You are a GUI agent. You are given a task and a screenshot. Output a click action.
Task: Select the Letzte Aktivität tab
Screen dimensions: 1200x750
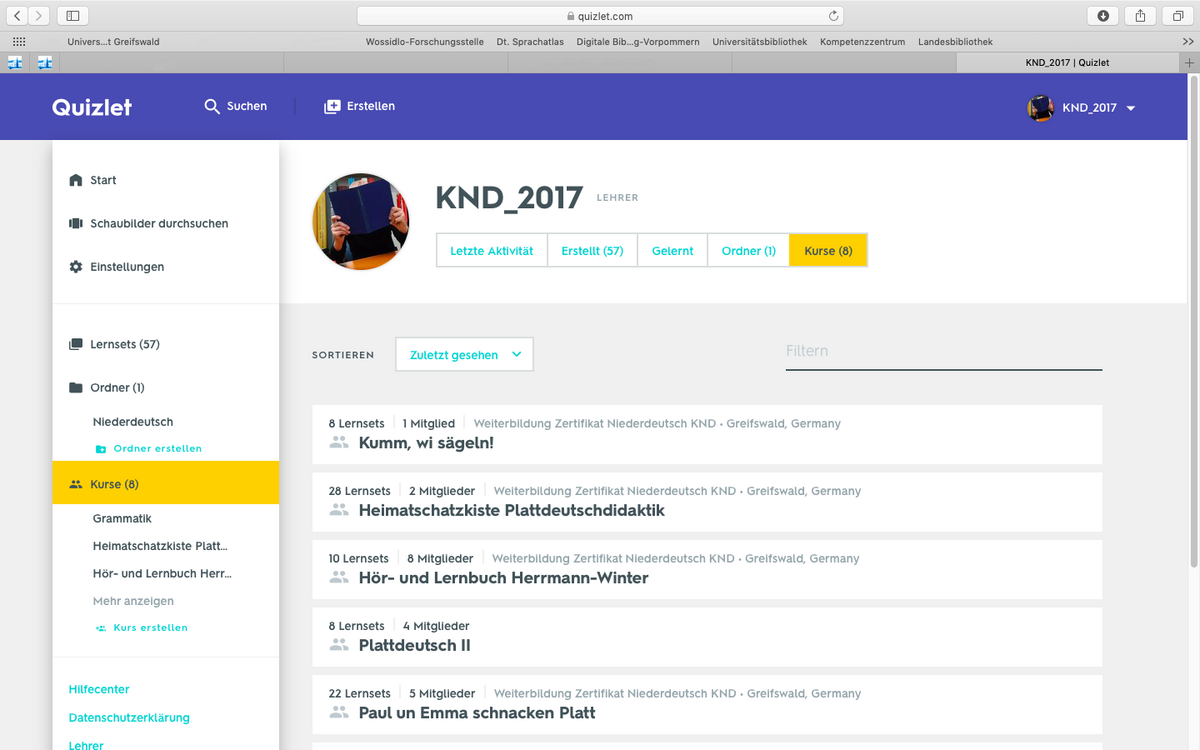[492, 251]
